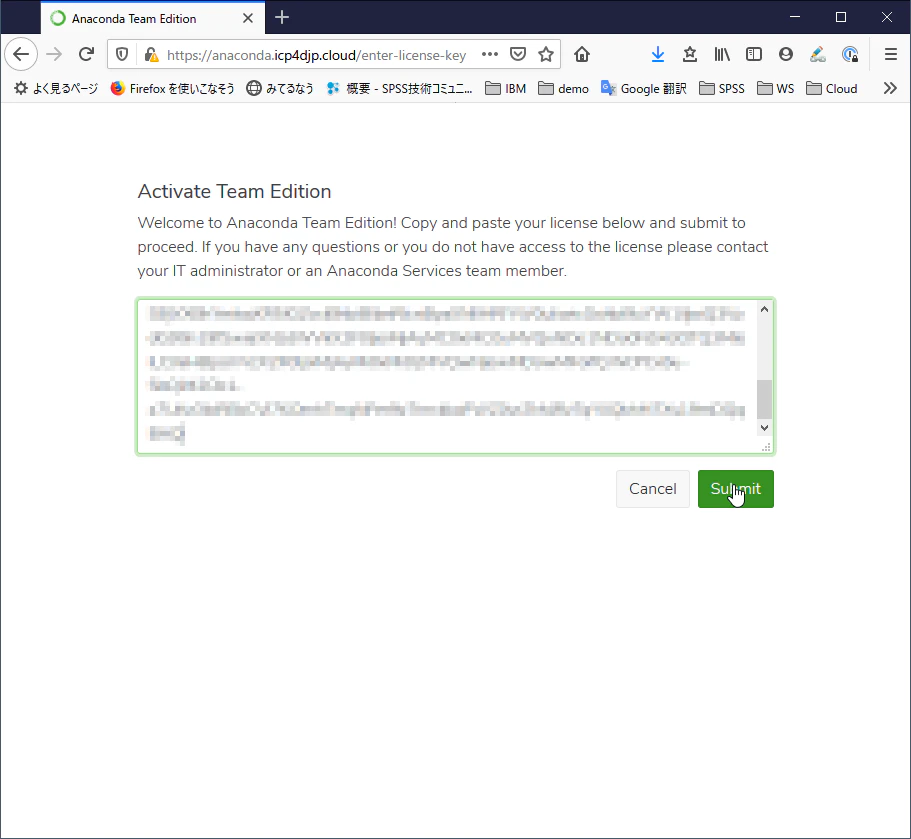The height and width of the screenshot is (839, 911).
Task: Cancel the license activation
Action: click(652, 489)
